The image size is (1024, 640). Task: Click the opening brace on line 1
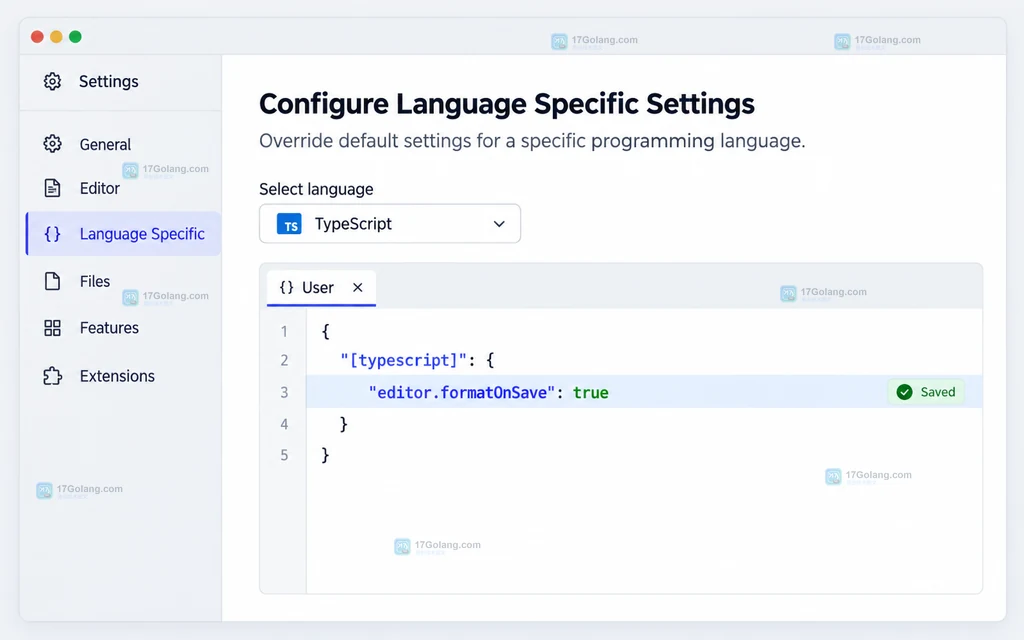(x=326, y=332)
